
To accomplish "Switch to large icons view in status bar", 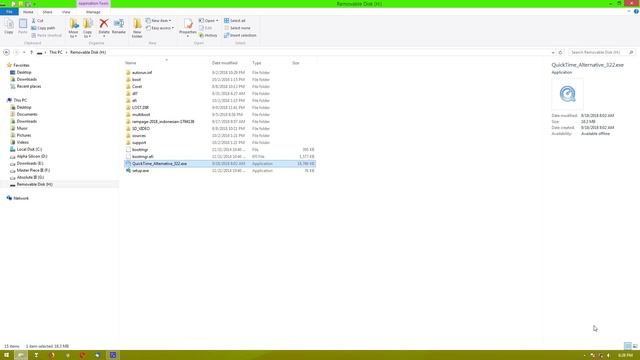I will (635, 346).
